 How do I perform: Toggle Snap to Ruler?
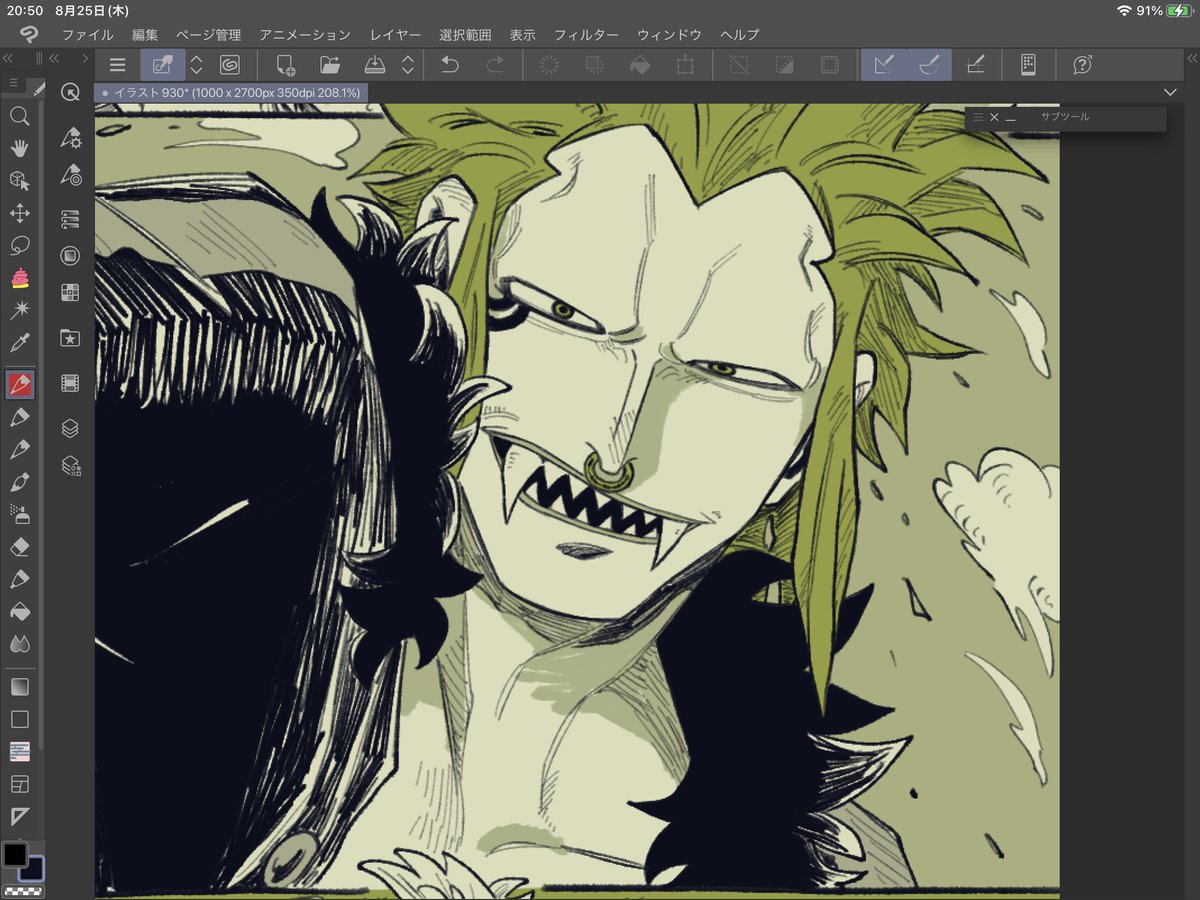[x=883, y=65]
